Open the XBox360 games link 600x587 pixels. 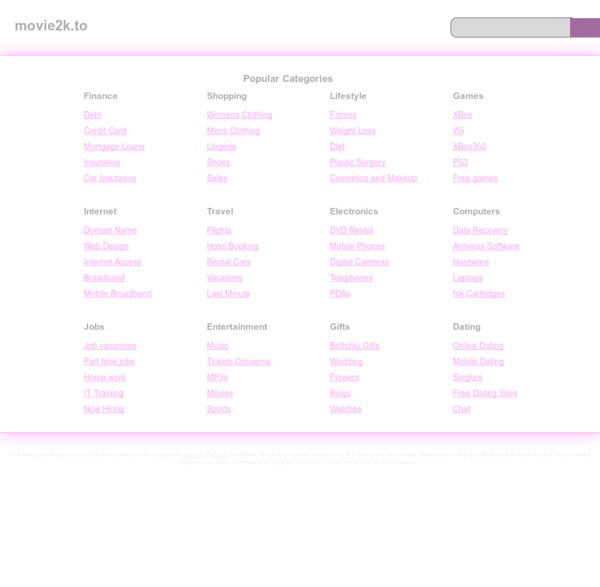pyautogui.click(x=469, y=147)
